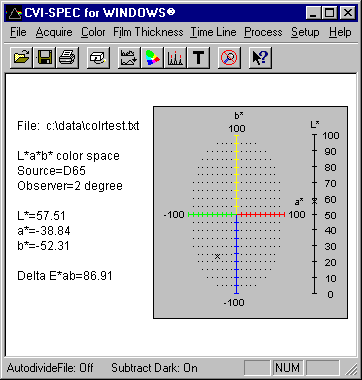Click the spectral peaks chart icon
Screen dimensions: 362x380
(x=175, y=58)
